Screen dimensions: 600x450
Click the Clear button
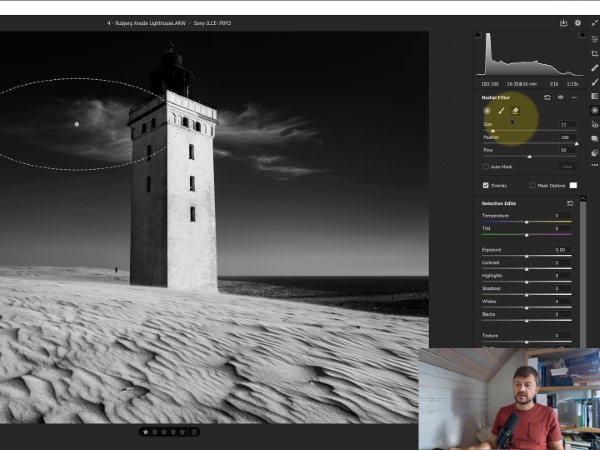pos(566,166)
